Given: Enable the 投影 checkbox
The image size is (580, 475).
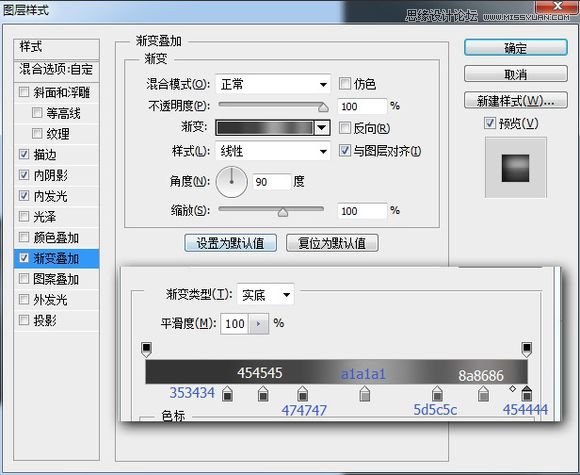Looking at the screenshot, I should [24, 320].
